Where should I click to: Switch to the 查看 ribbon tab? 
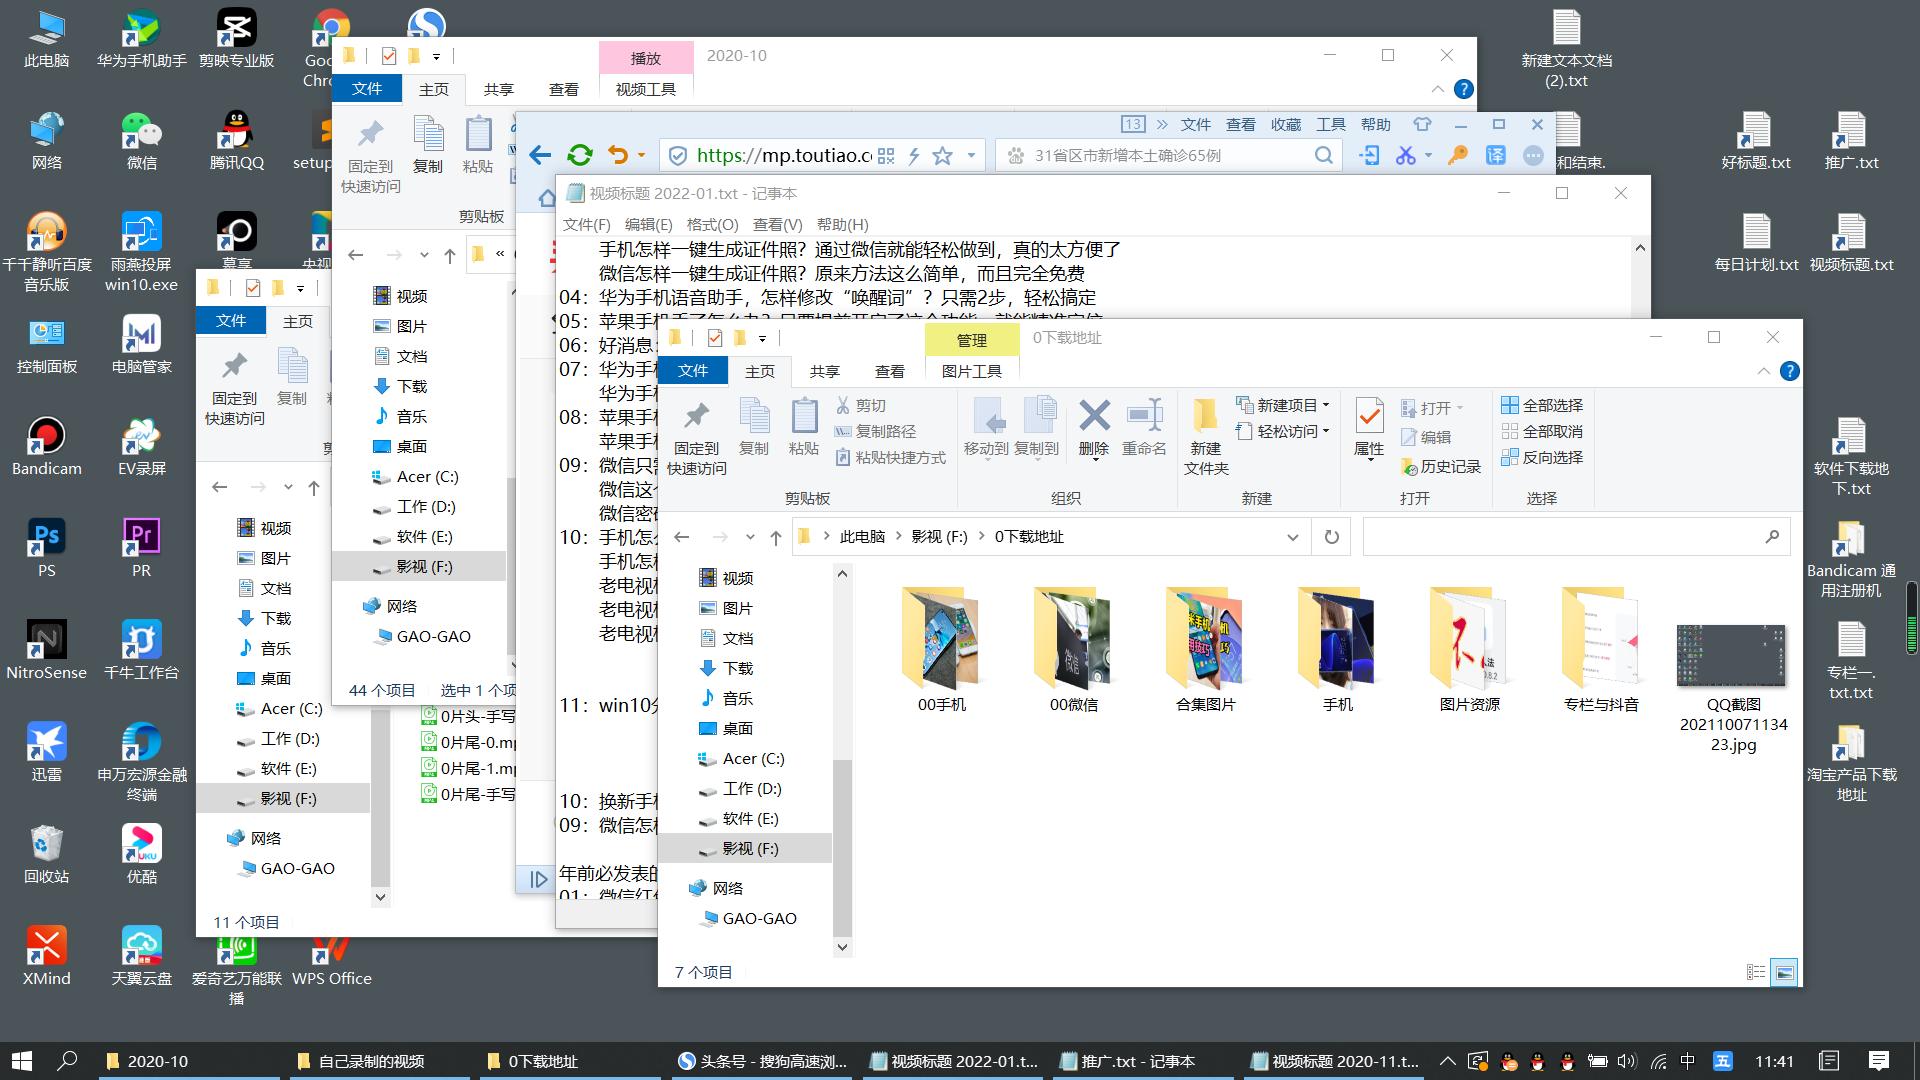tap(889, 371)
